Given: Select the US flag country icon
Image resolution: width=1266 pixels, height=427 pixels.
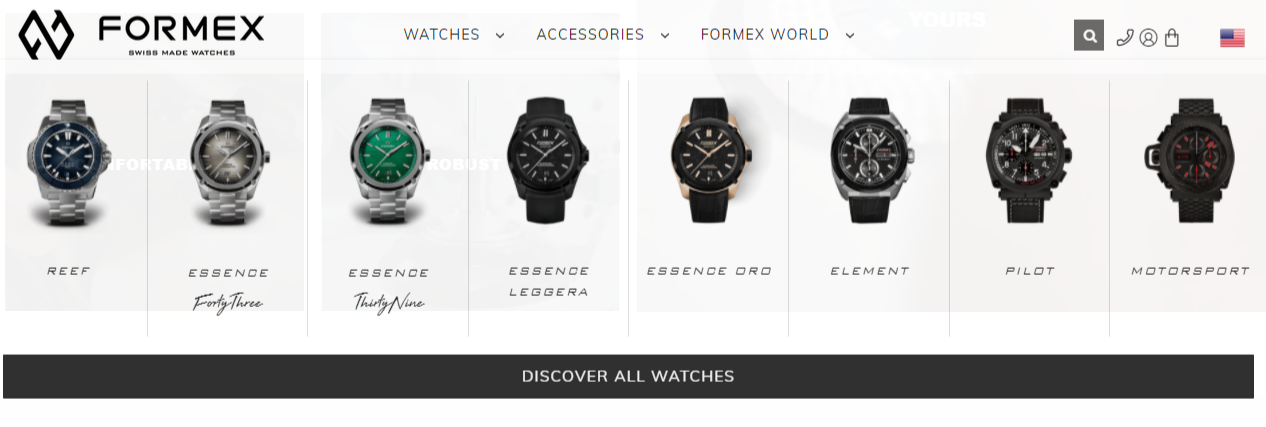Looking at the screenshot, I should (1232, 38).
